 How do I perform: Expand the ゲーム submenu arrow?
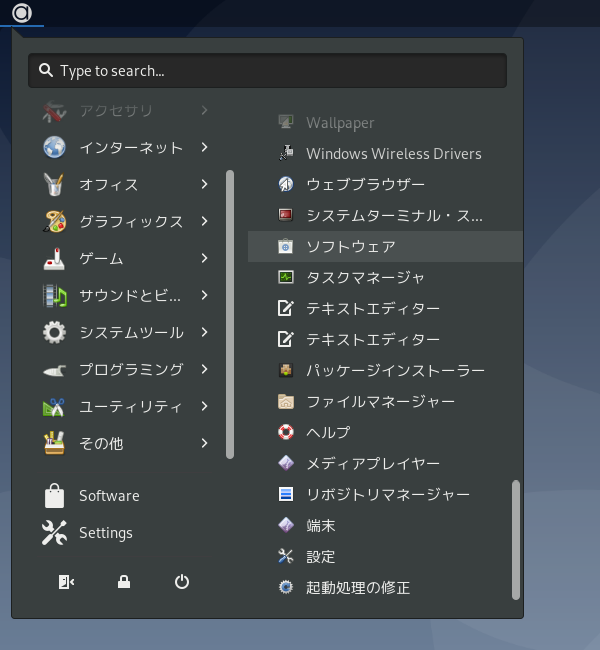(204, 258)
